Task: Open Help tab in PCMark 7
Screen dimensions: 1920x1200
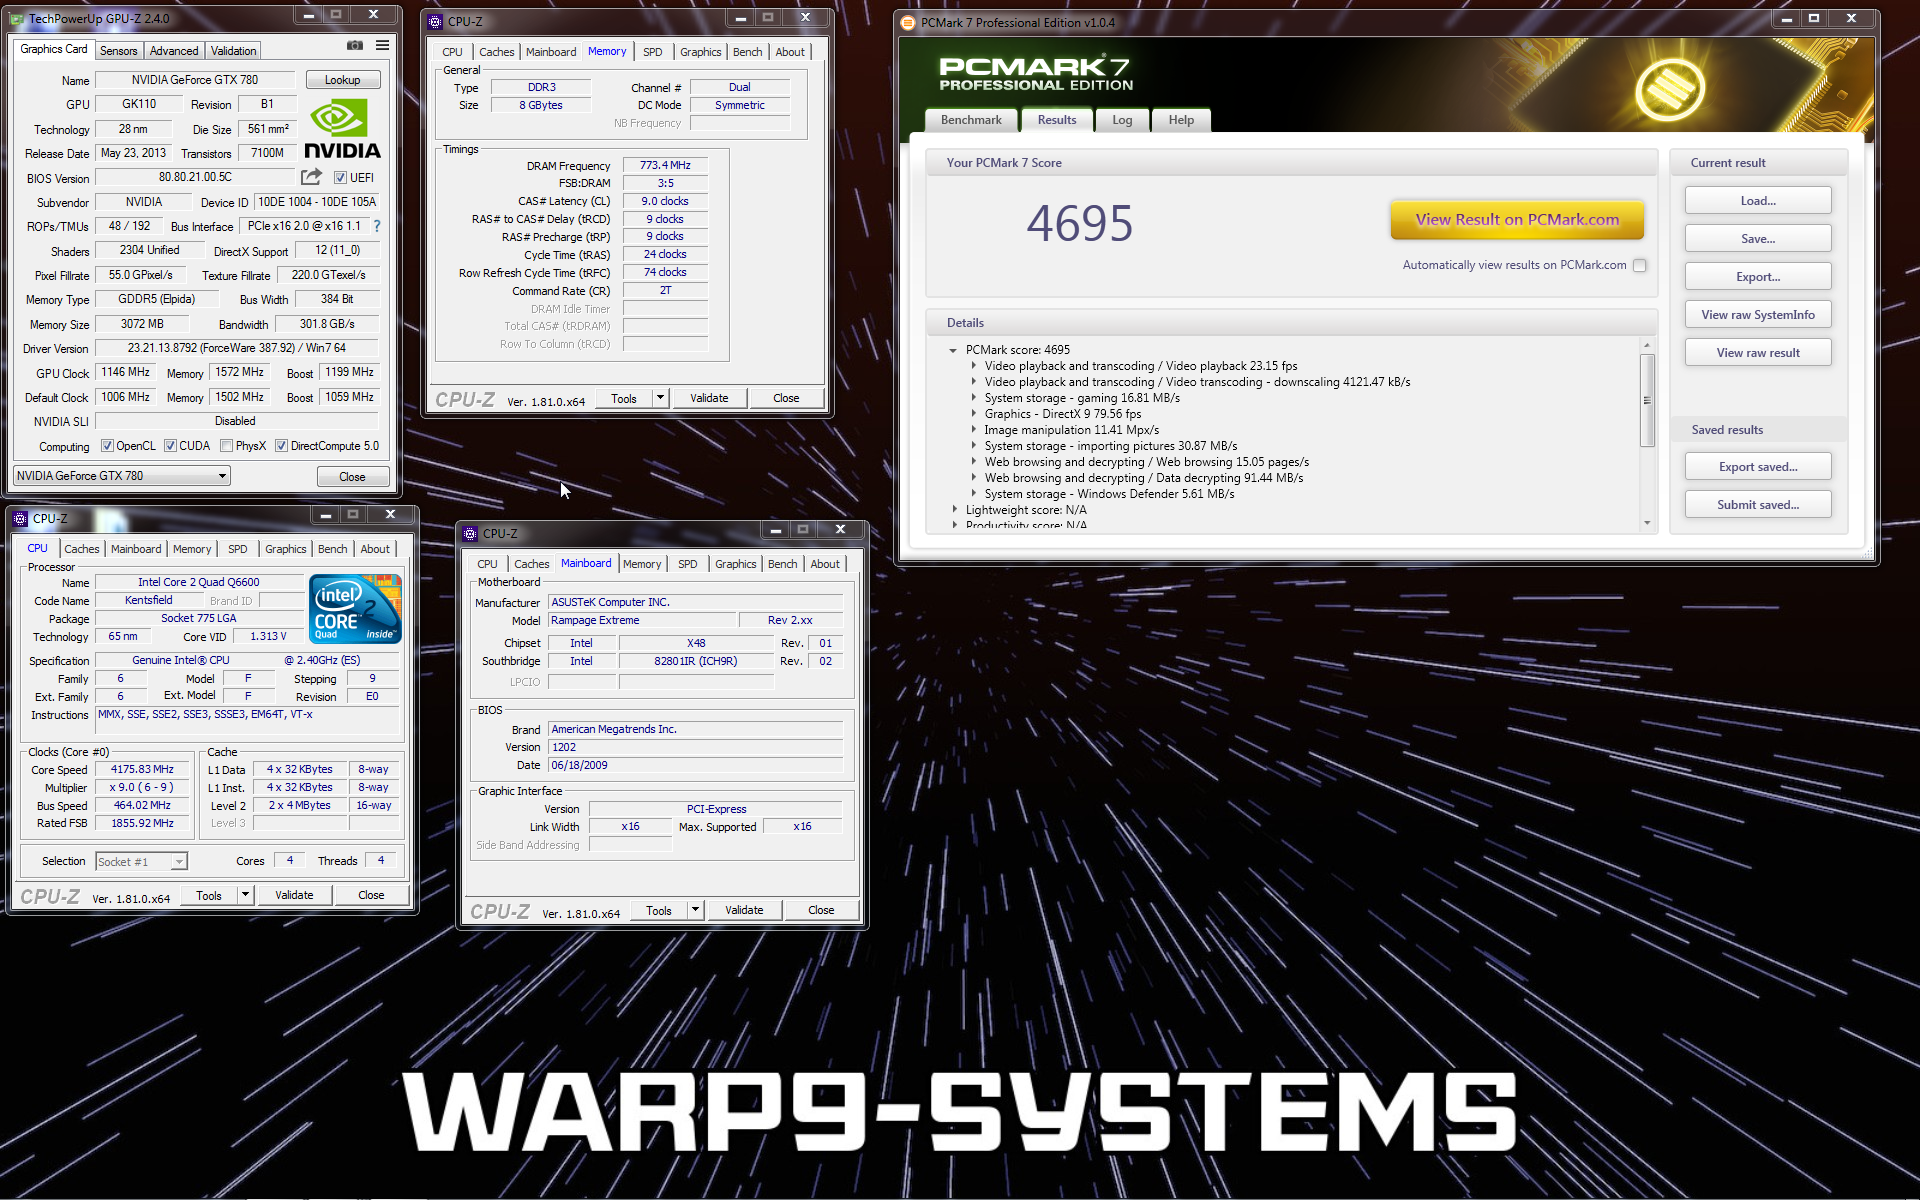Action: tap(1181, 120)
